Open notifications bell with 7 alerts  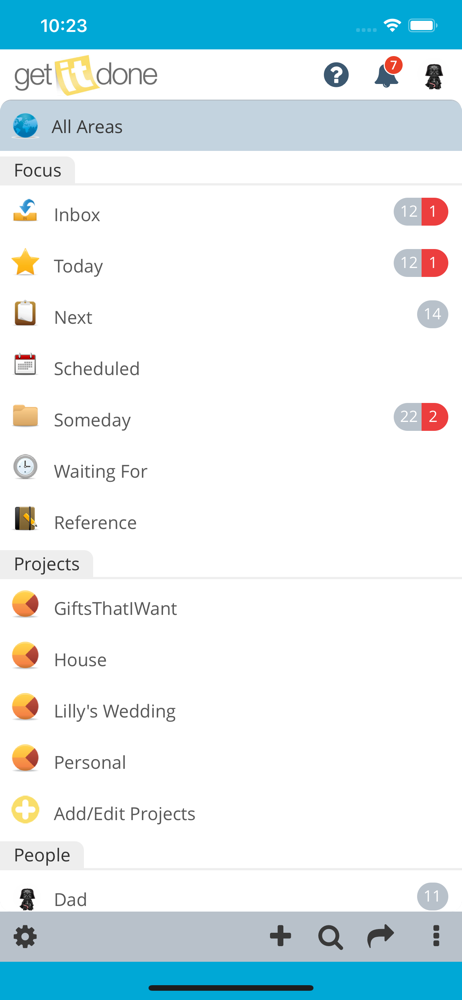click(x=387, y=74)
